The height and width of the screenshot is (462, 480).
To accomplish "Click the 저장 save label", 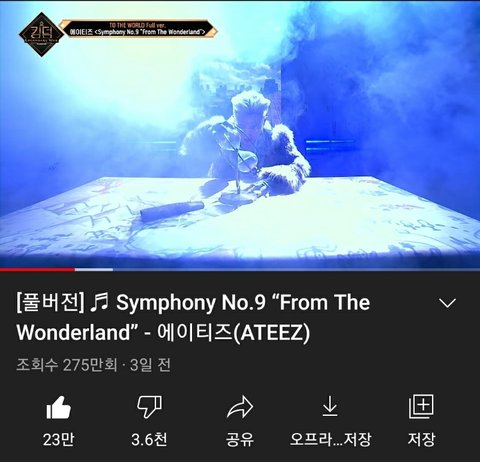I will [421, 439].
